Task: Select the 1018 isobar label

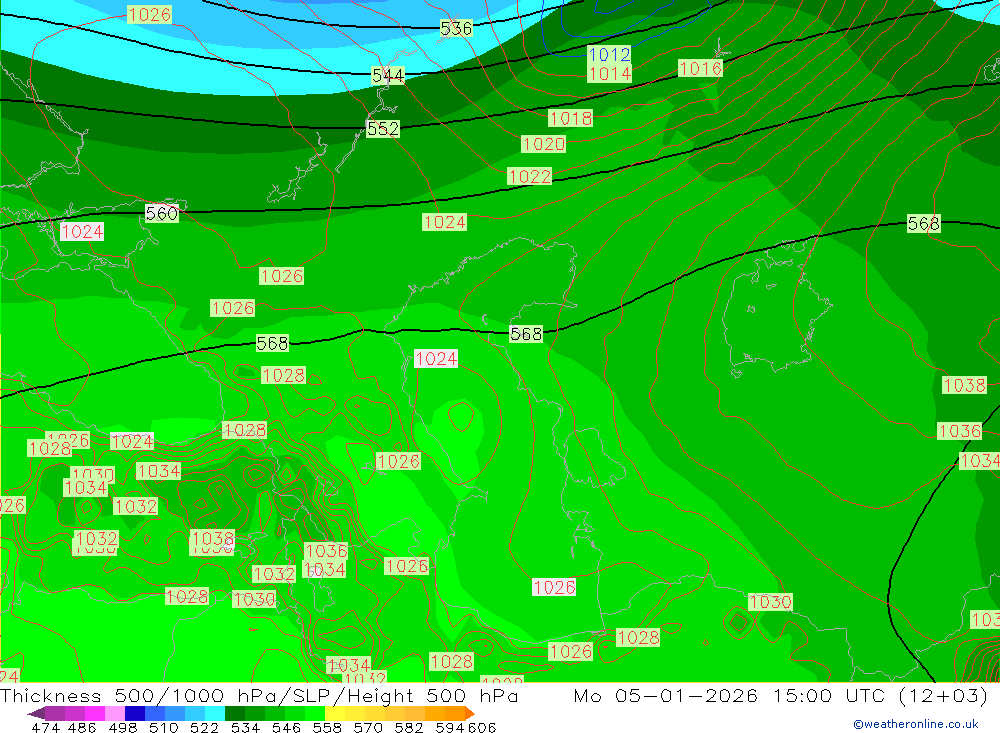Action: 570,118
